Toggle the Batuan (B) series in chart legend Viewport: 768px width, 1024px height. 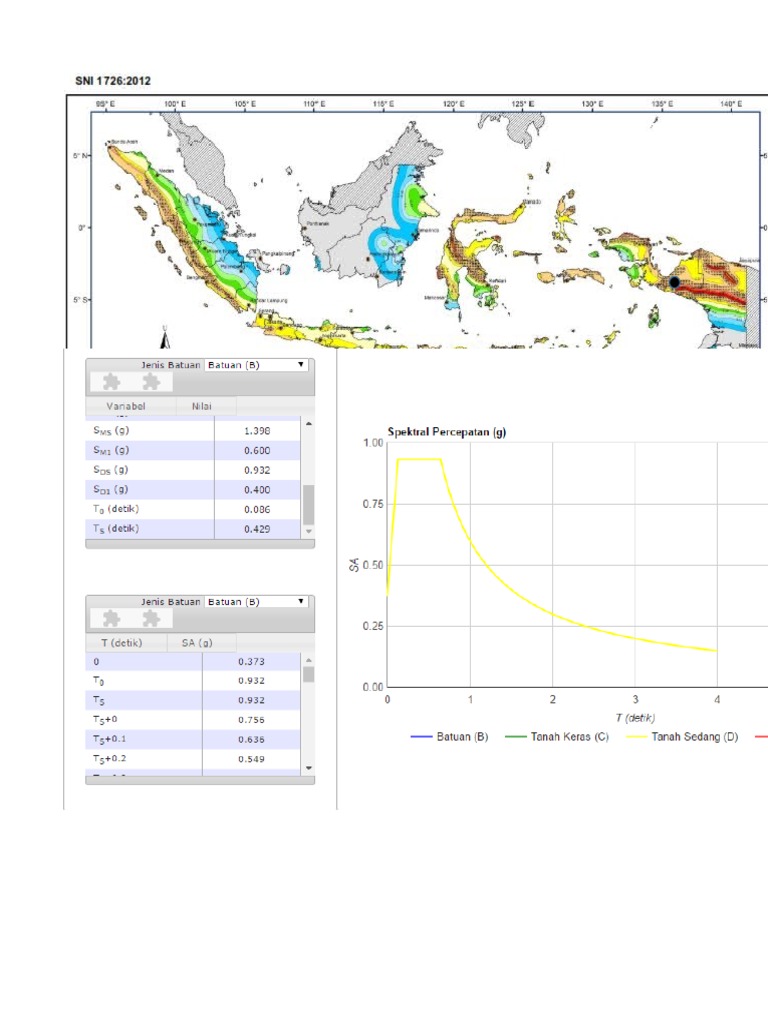pos(450,737)
